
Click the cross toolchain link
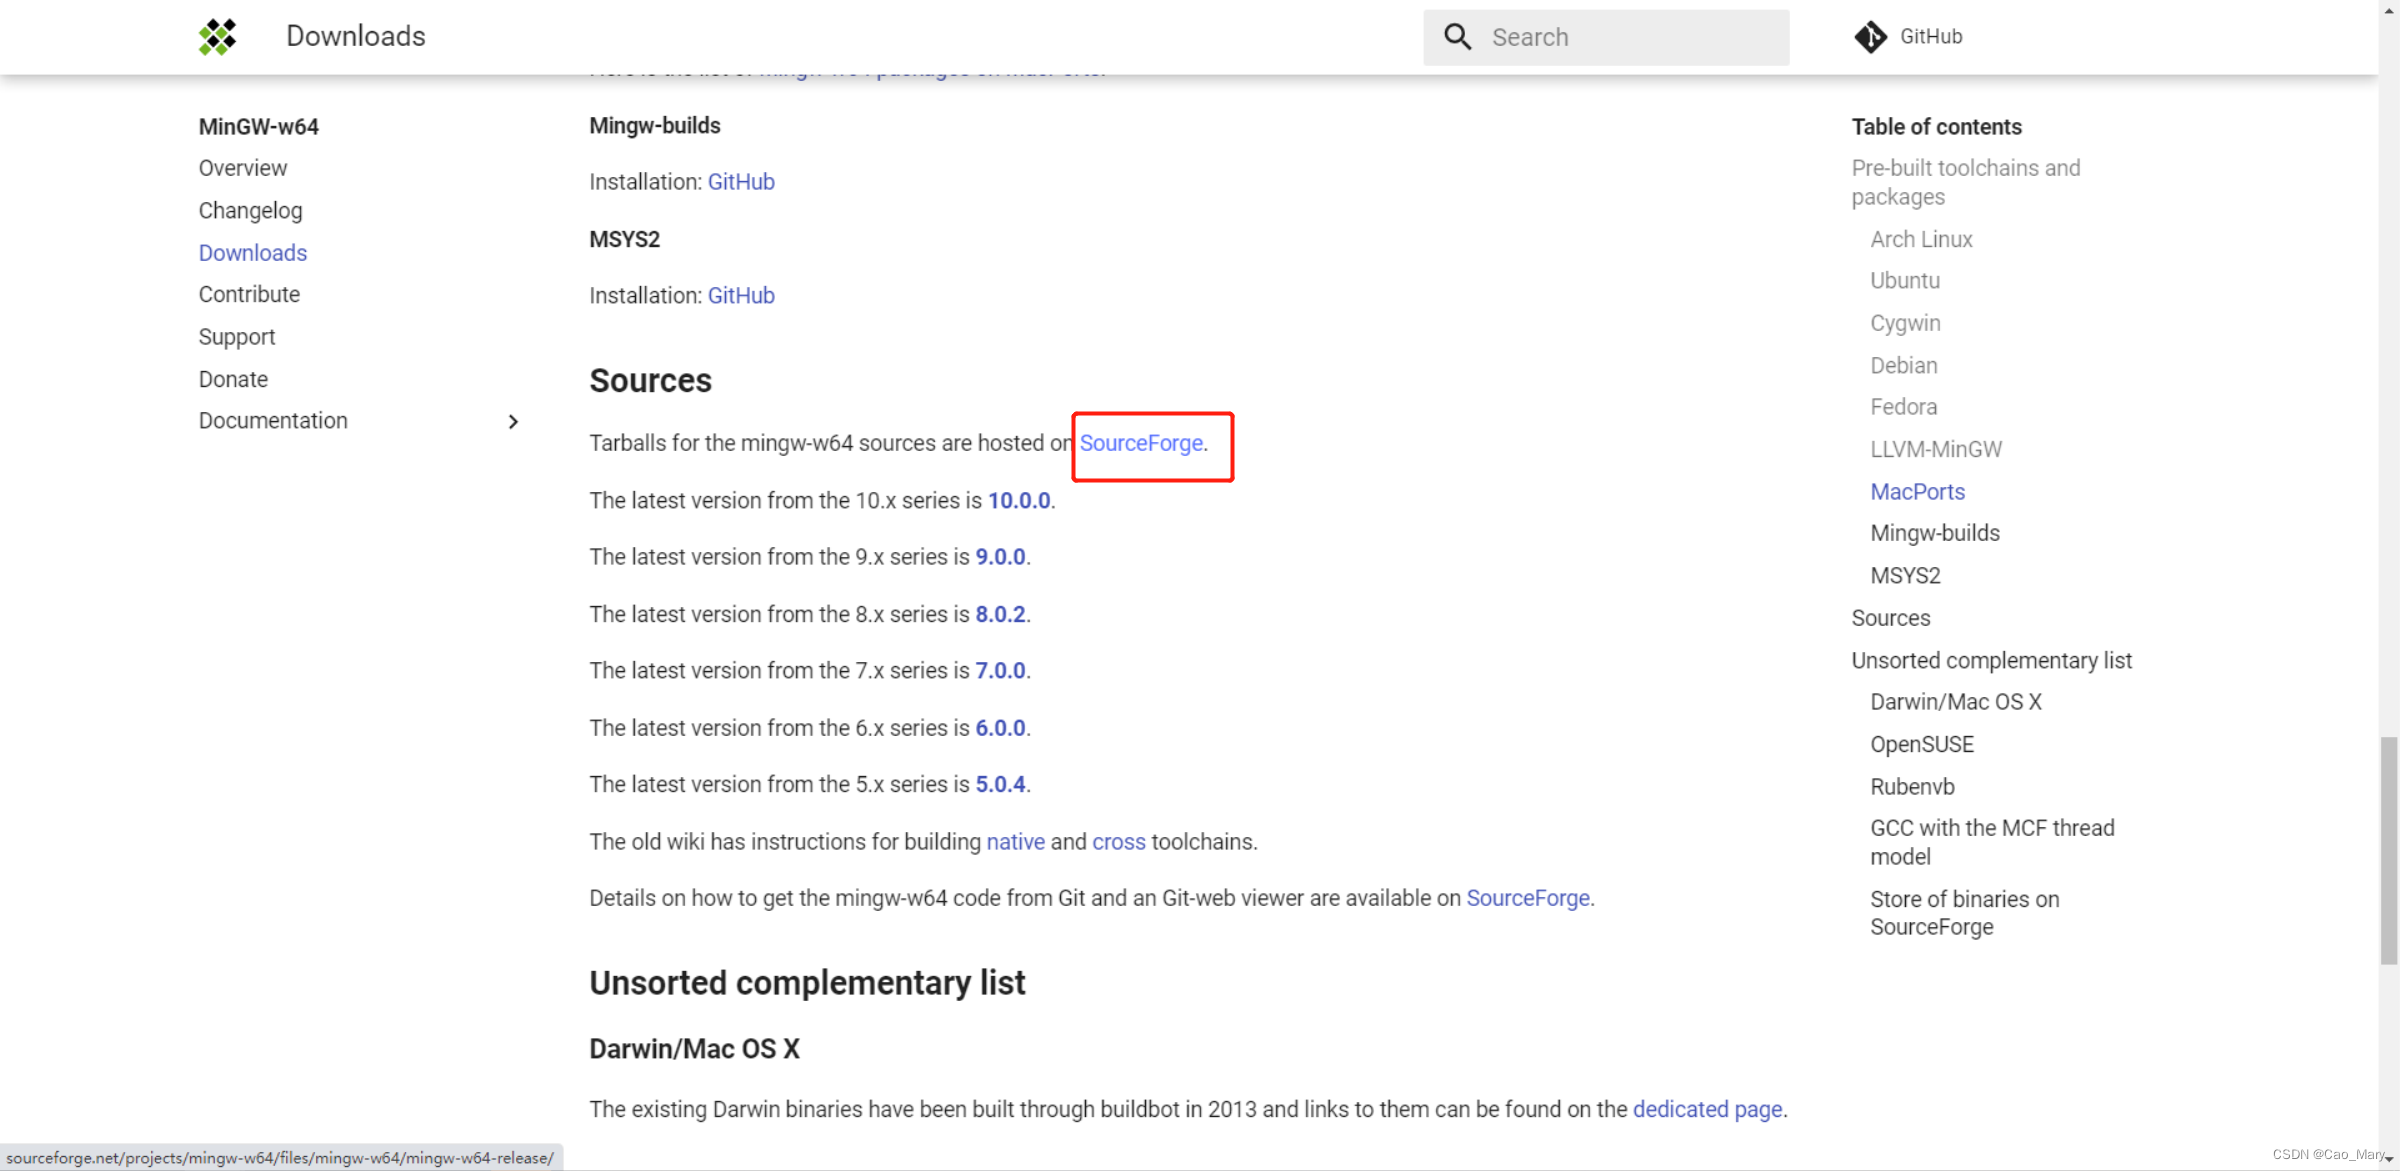point(1116,842)
